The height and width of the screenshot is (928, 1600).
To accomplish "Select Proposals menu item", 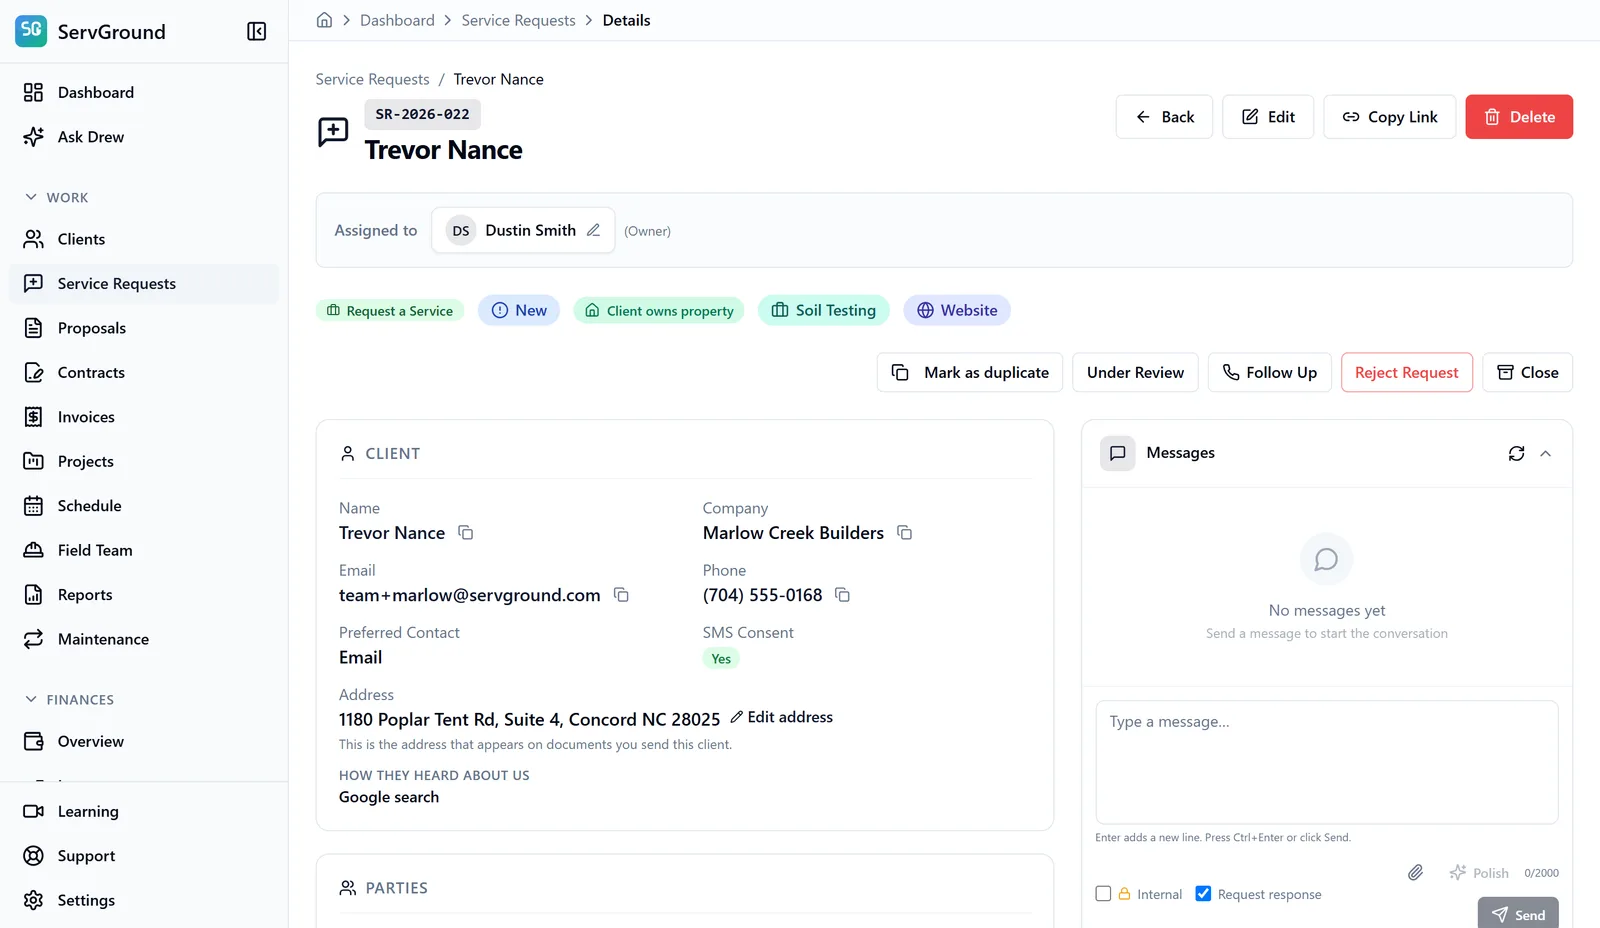I will click(144, 328).
